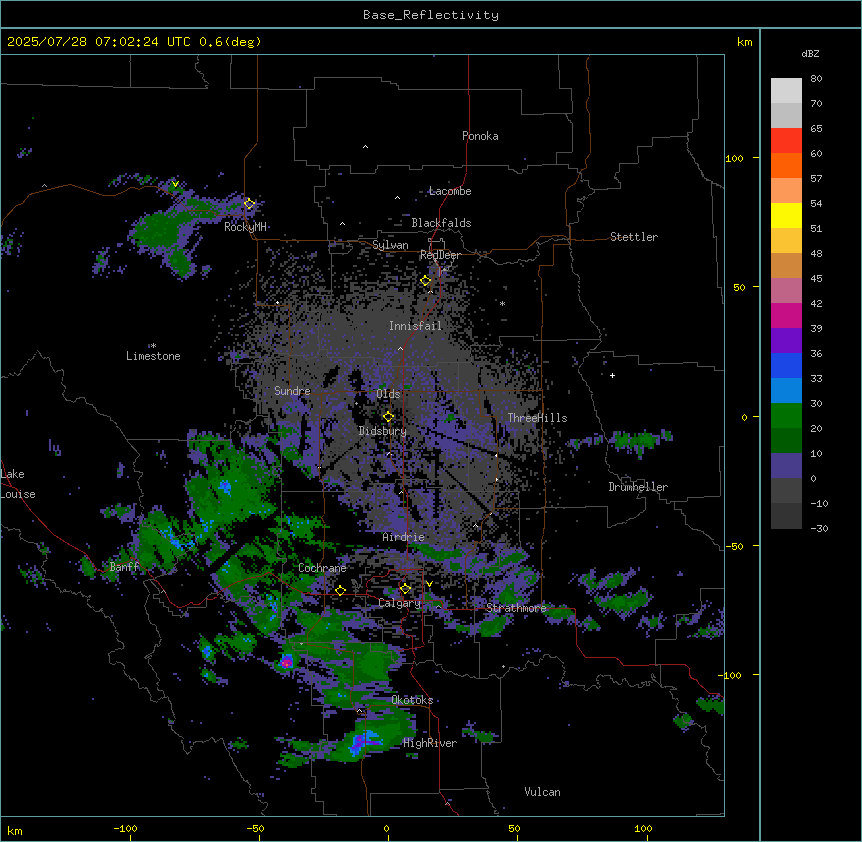Pick the purple 39 dBZ legend swatch
This screenshot has width=862, height=842.
[x=786, y=340]
